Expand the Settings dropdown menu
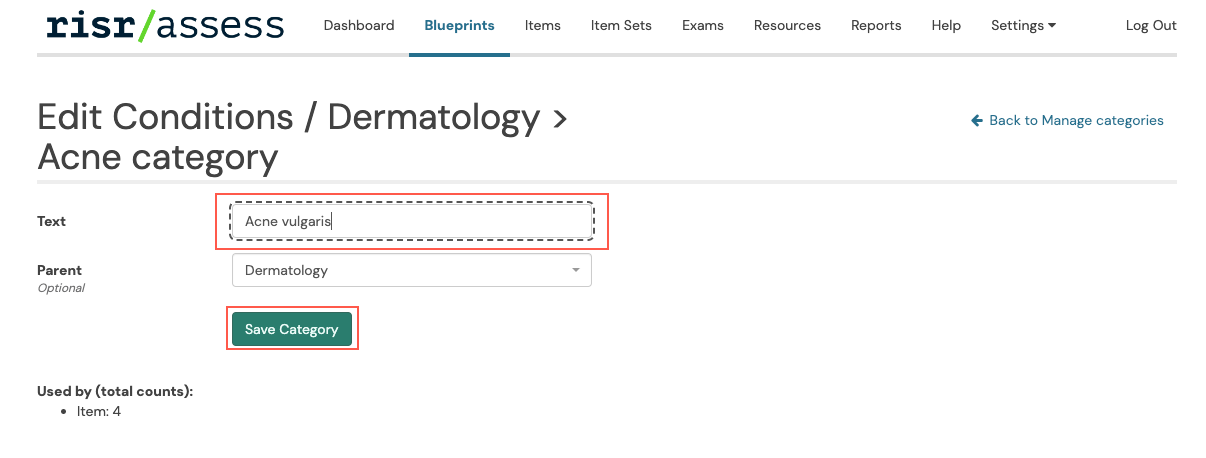This screenshot has height=458, width=1206. click(1023, 25)
